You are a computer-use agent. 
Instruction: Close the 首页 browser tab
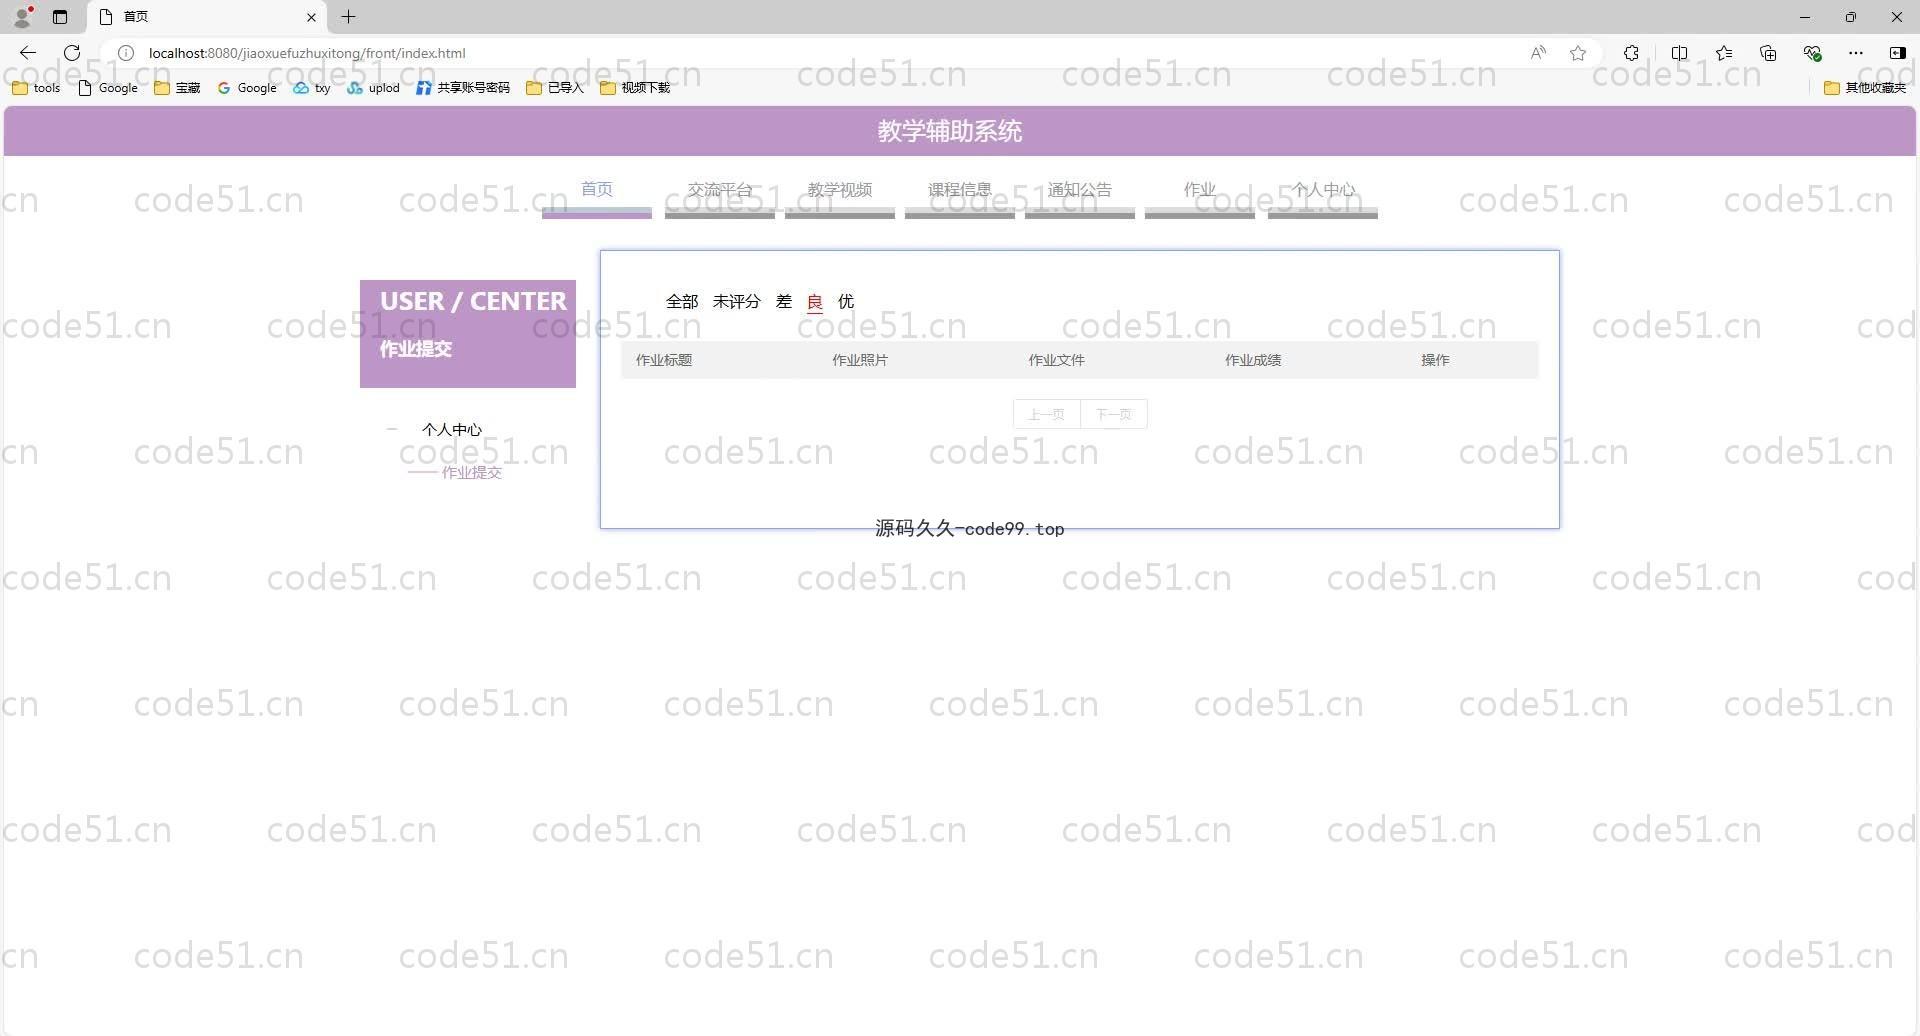(311, 17)
